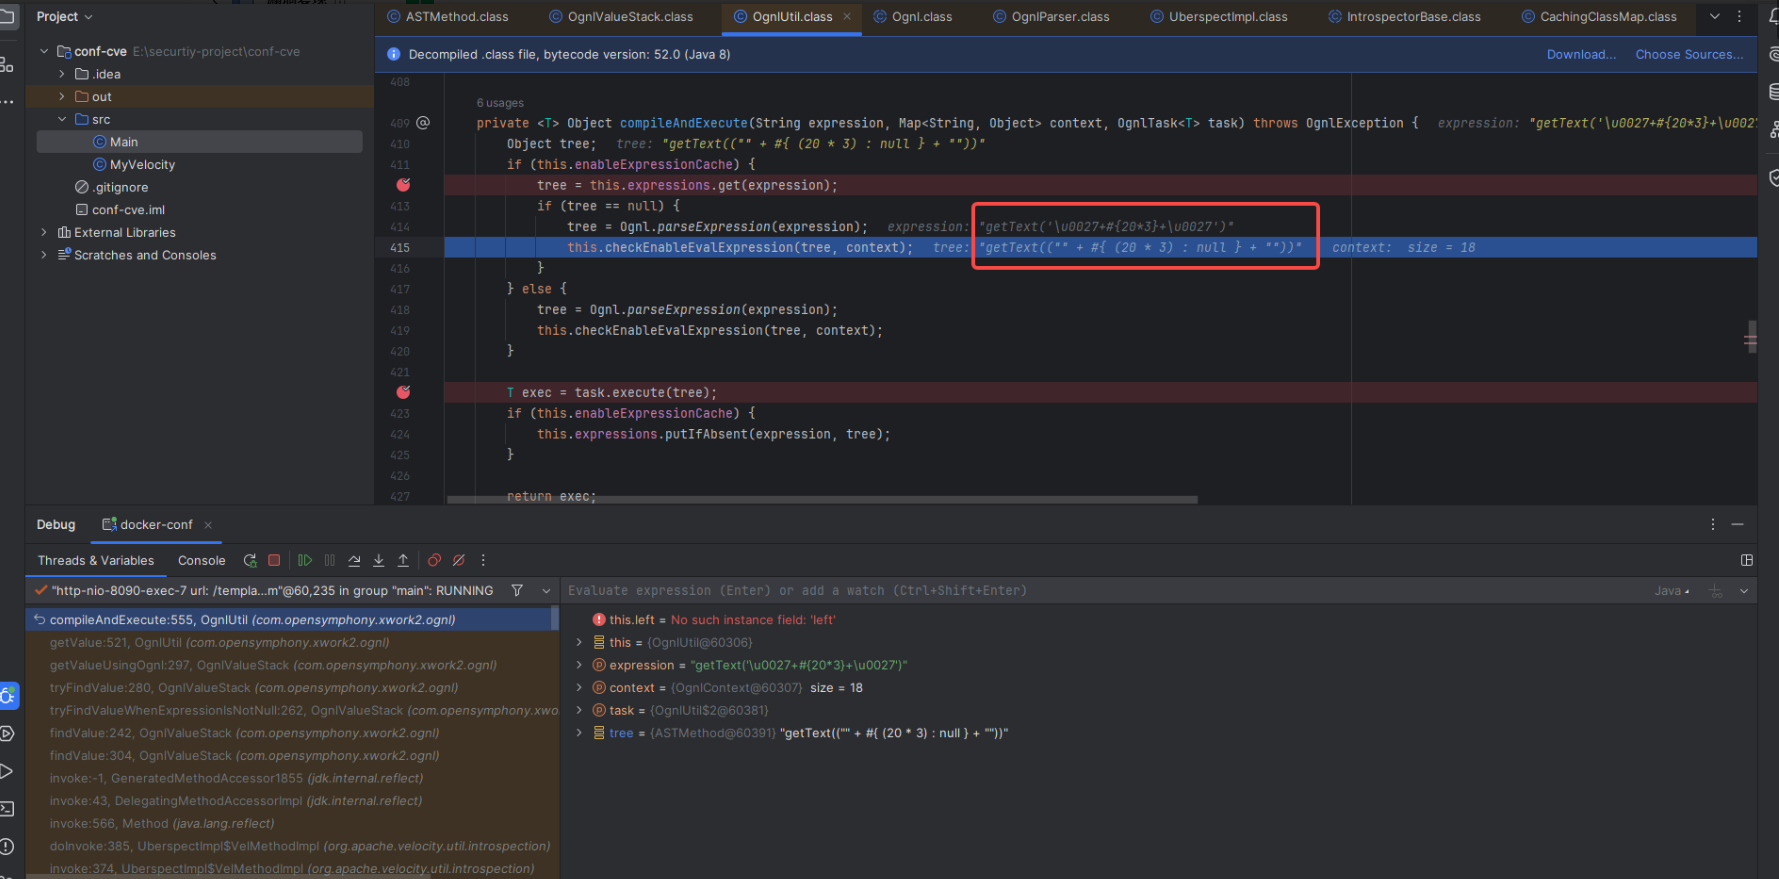1779x879 pixels.
Task: Stop the debug session with red square
Action: click(x=274, y=561)
